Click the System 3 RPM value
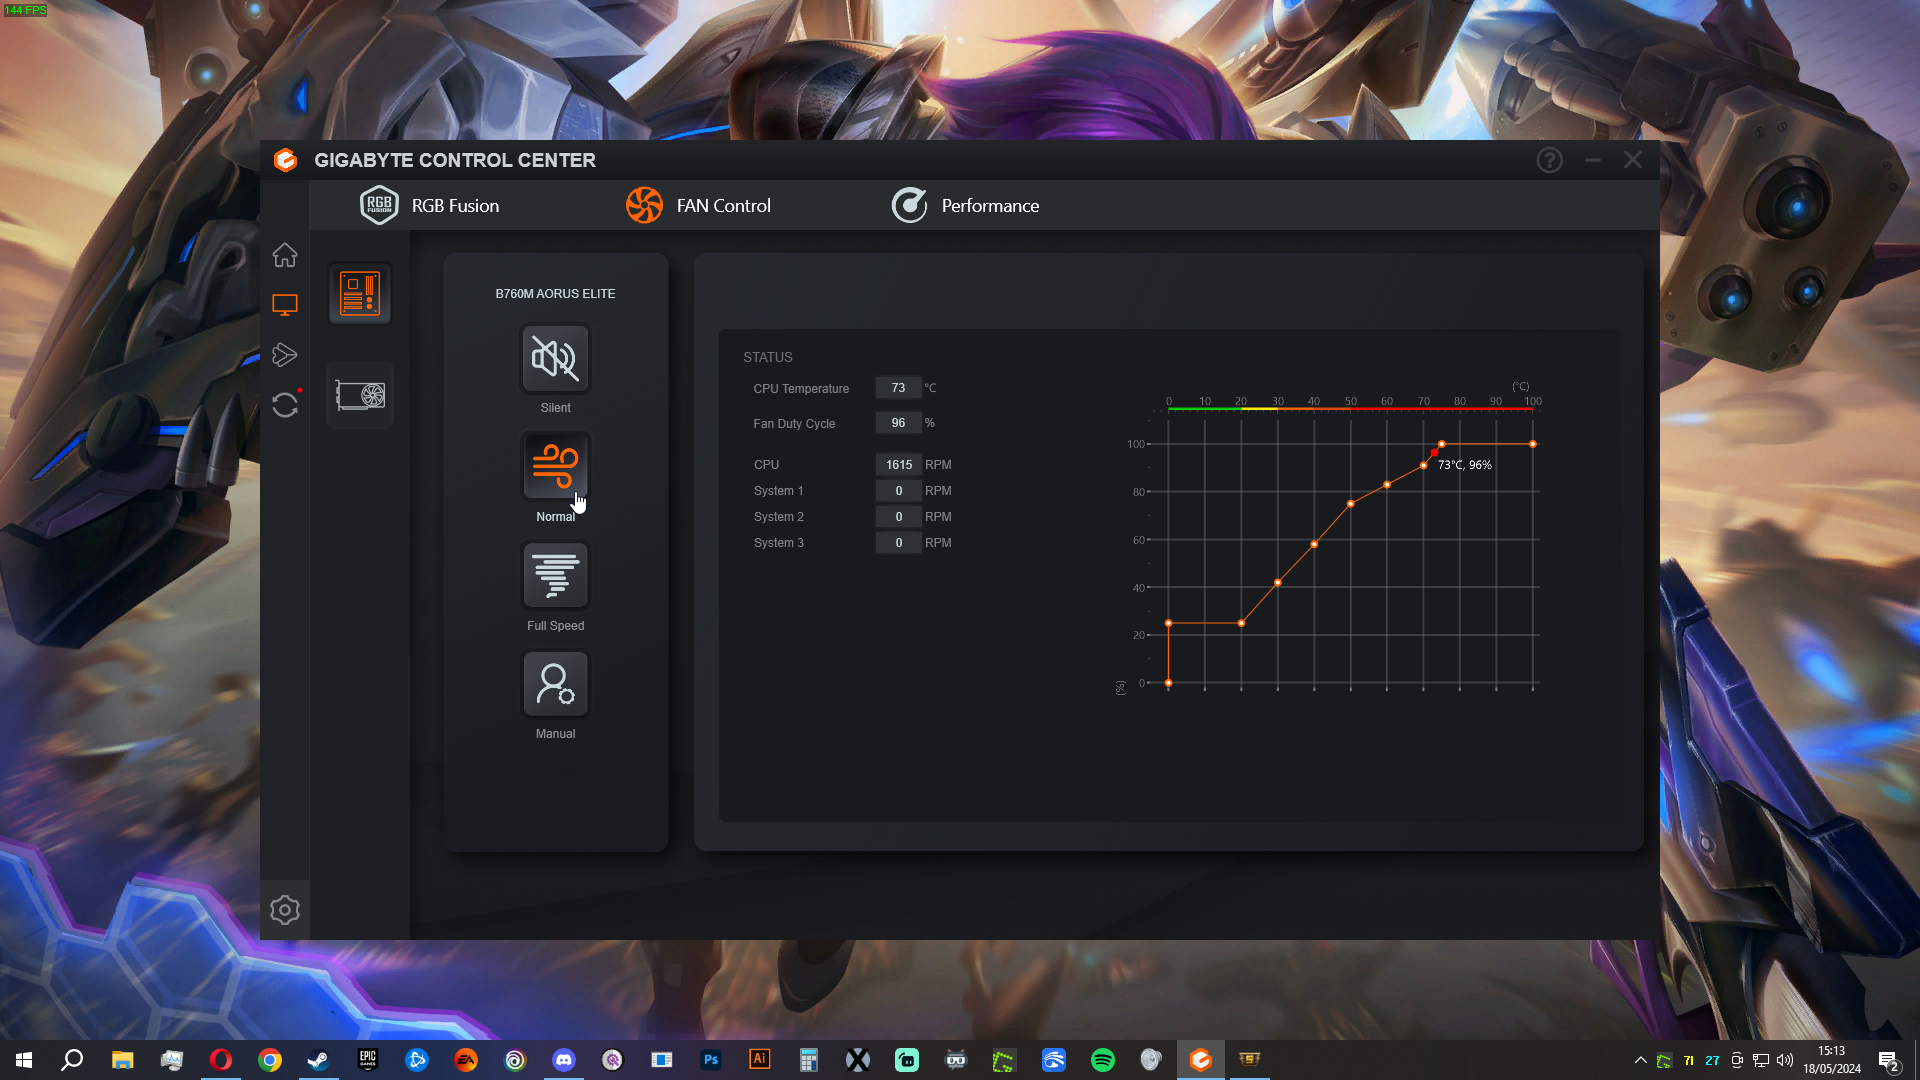Image resolution: width=1920 pixels, height=1080 pixels. (898, 543)
